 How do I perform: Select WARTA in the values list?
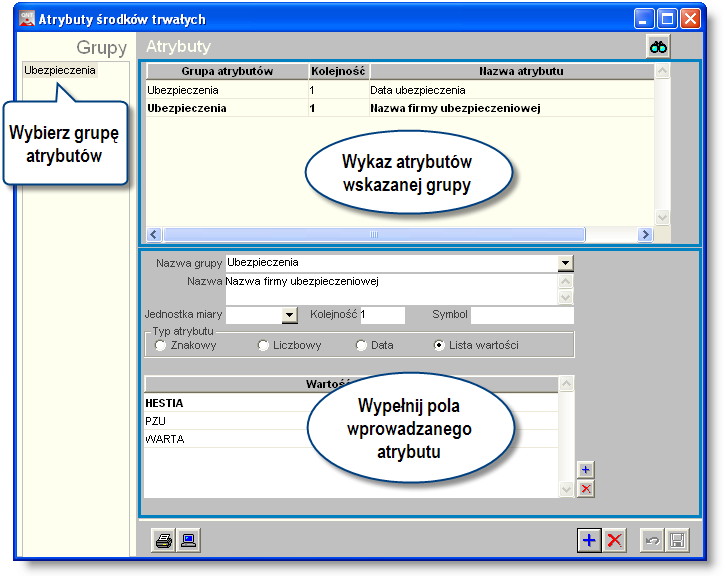pyautogui.click(x=351, y=439)
